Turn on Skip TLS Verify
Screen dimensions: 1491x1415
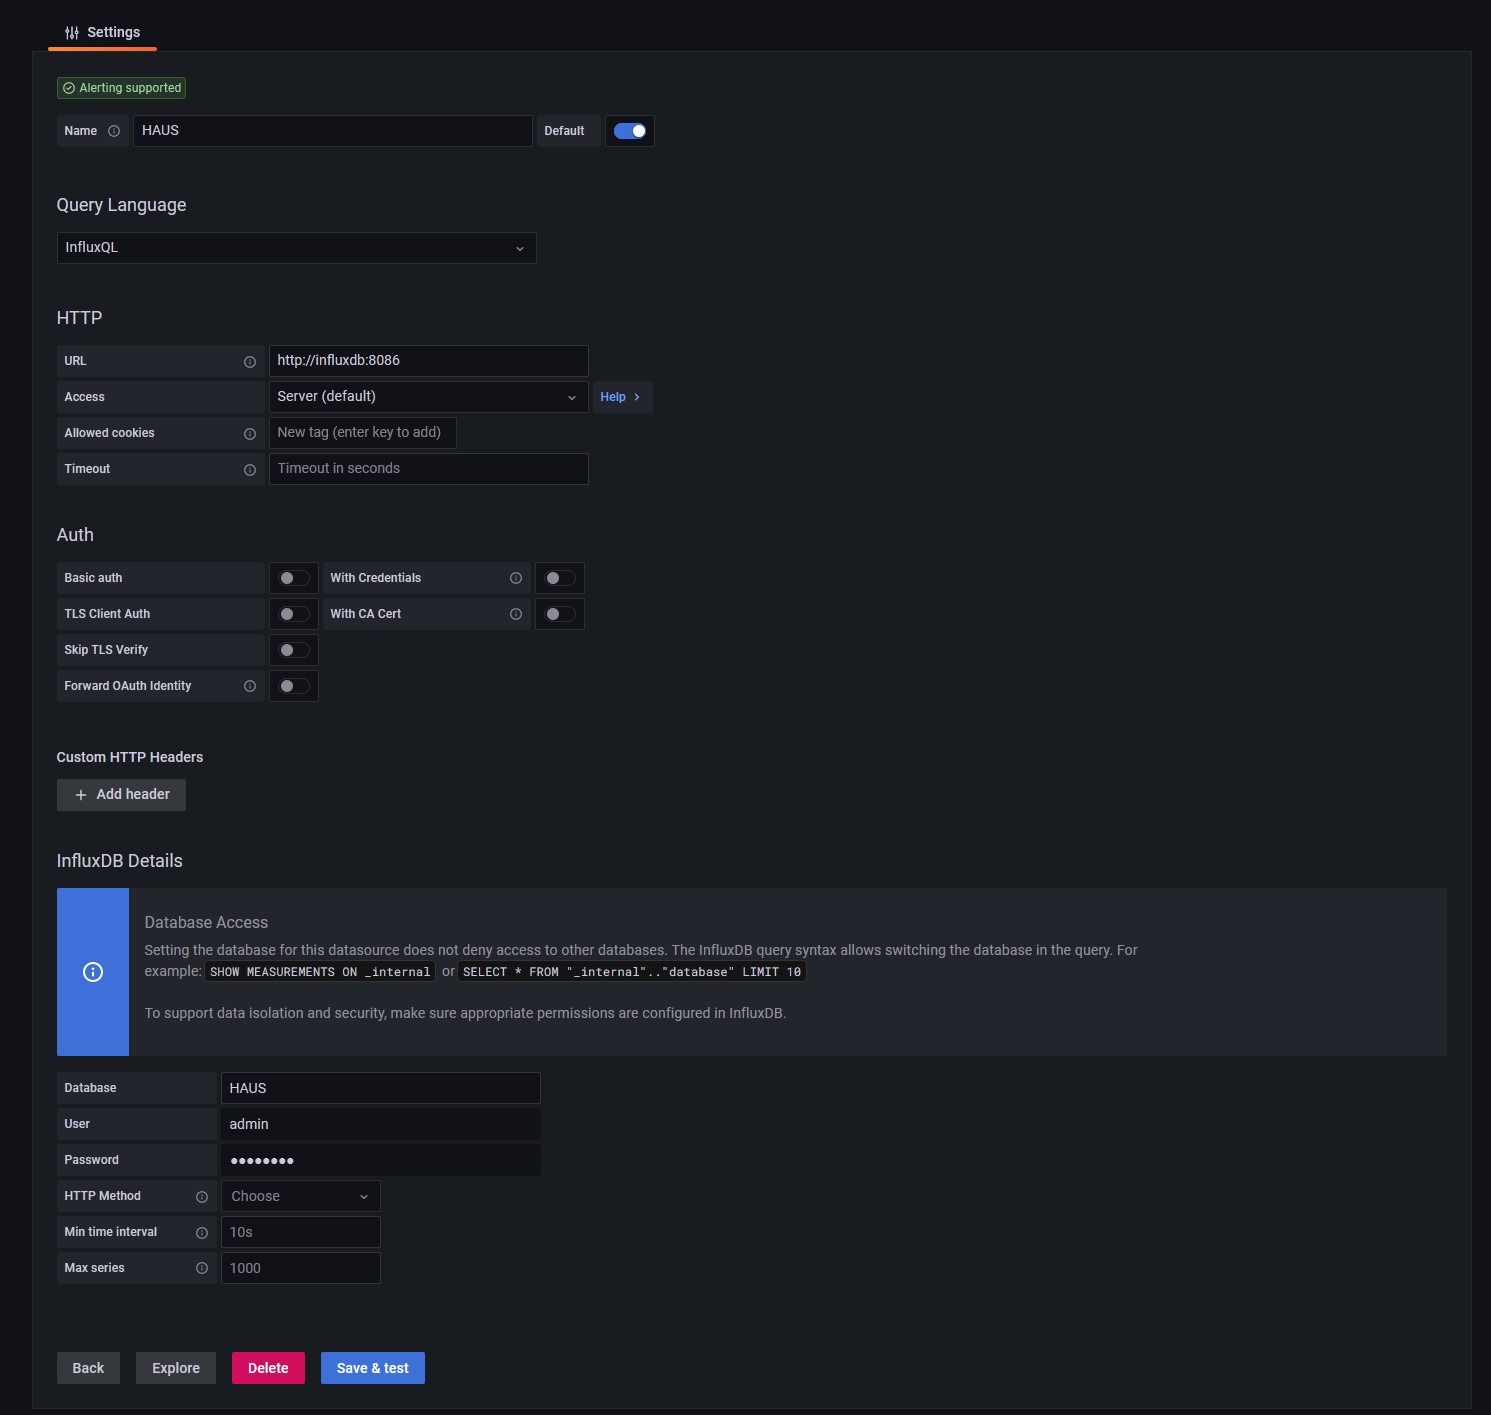pos(293,650)
